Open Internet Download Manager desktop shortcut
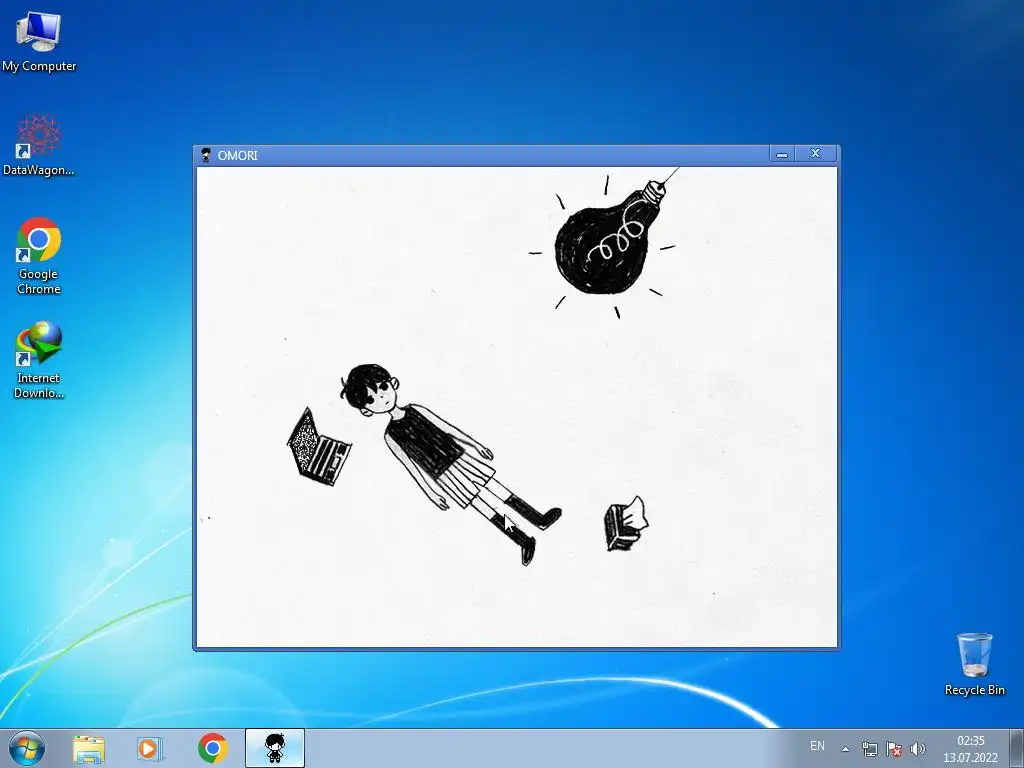The width and height of the screenshot is (1024, 768). pos(39,359)
